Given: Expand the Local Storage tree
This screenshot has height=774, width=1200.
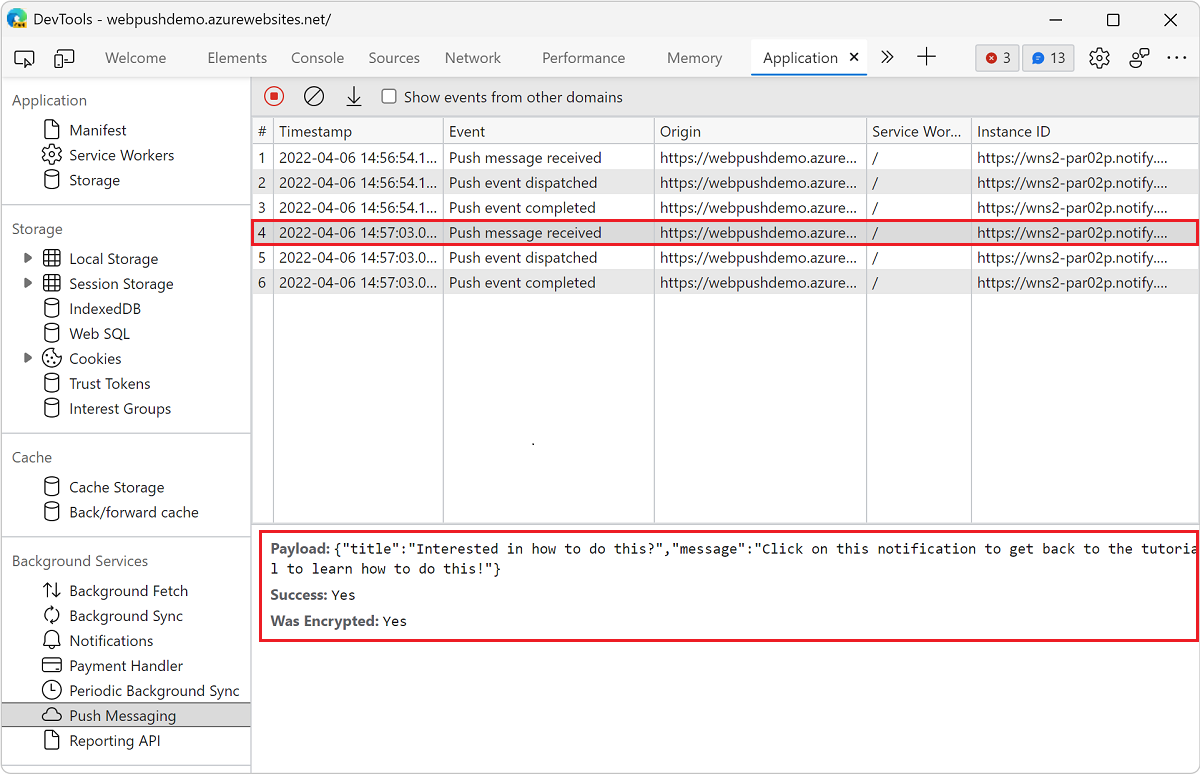Looking at the screenshot, I should click(29, 258).
